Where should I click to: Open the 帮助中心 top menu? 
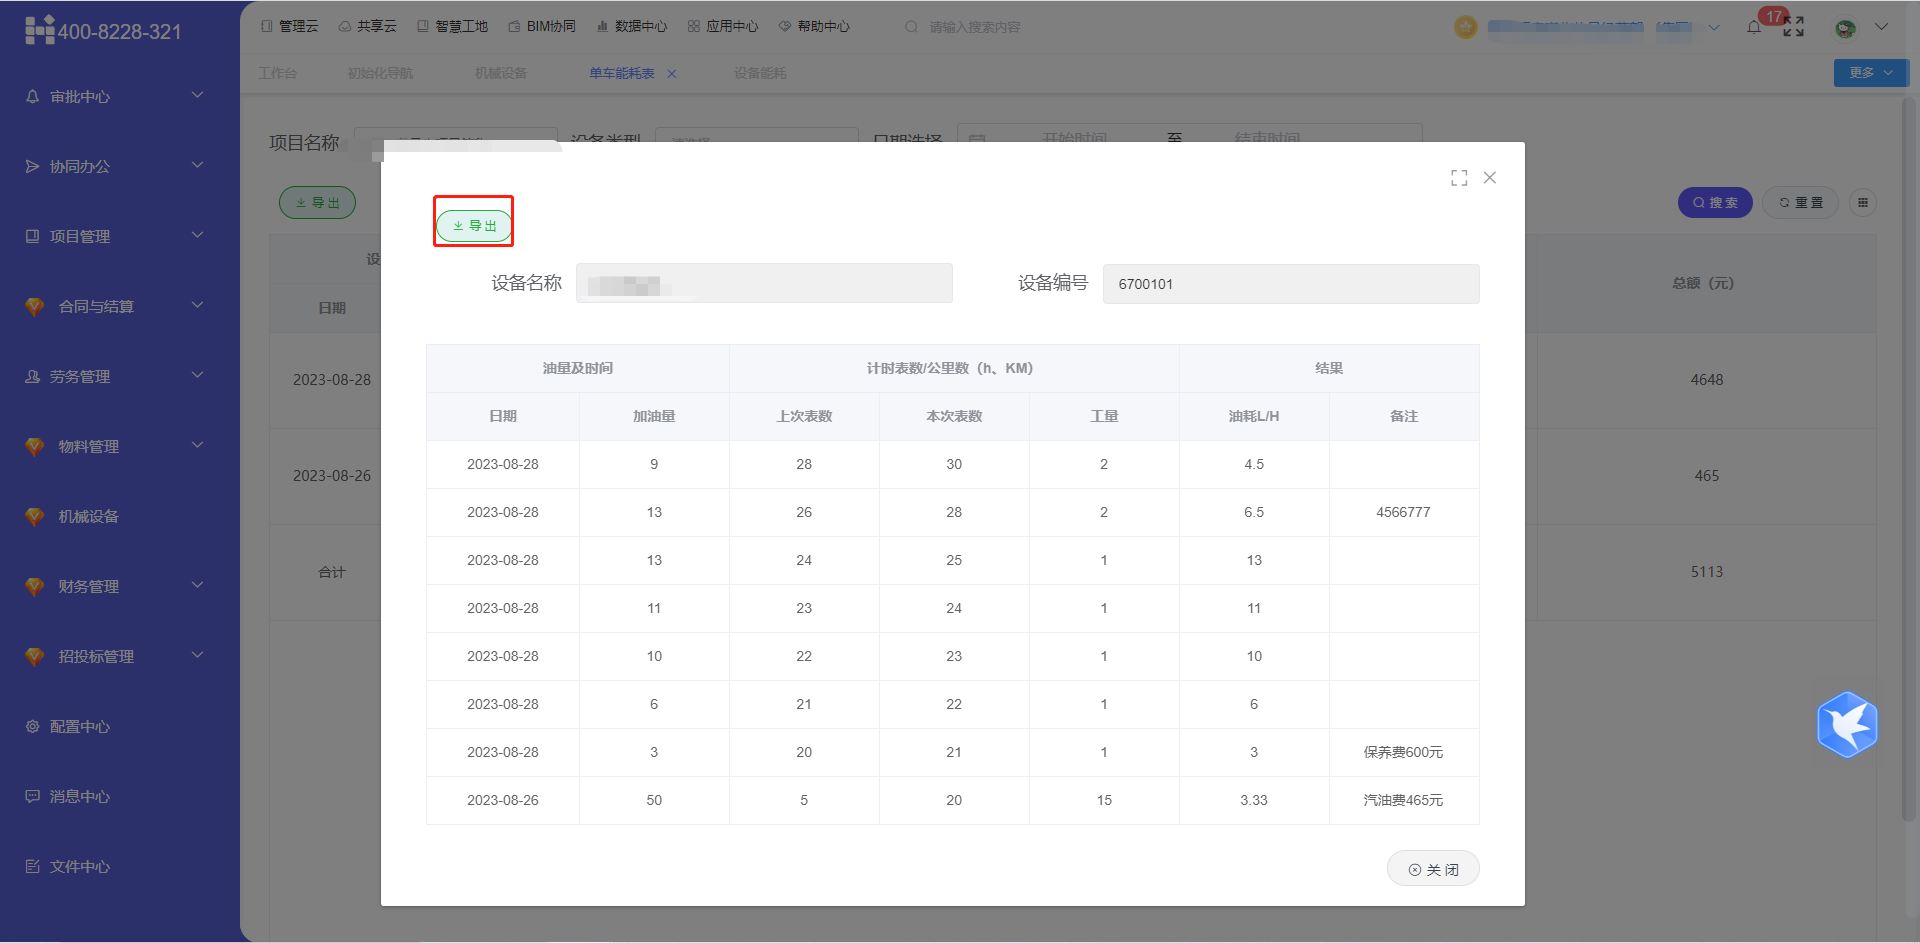tap(814, 27)
